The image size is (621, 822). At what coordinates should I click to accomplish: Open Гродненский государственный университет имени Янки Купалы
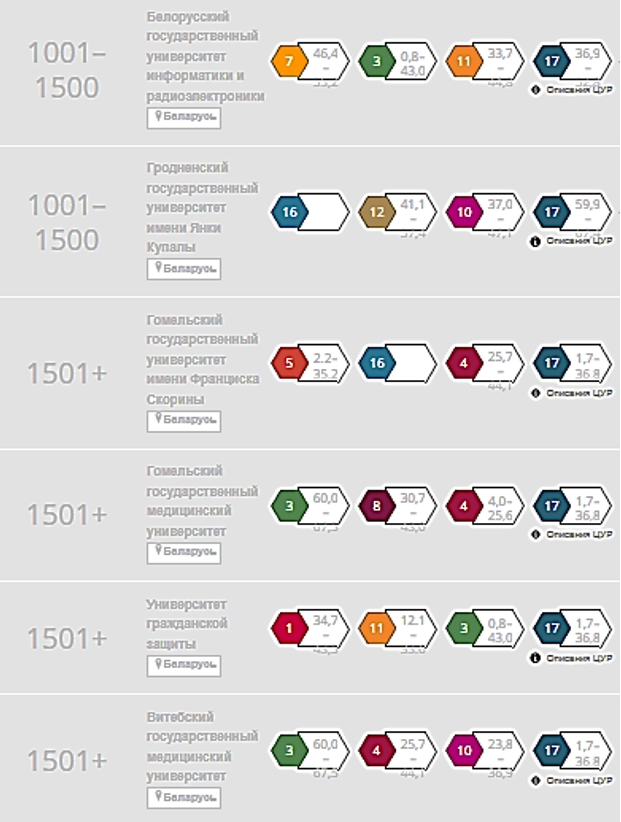click(202, 207)
